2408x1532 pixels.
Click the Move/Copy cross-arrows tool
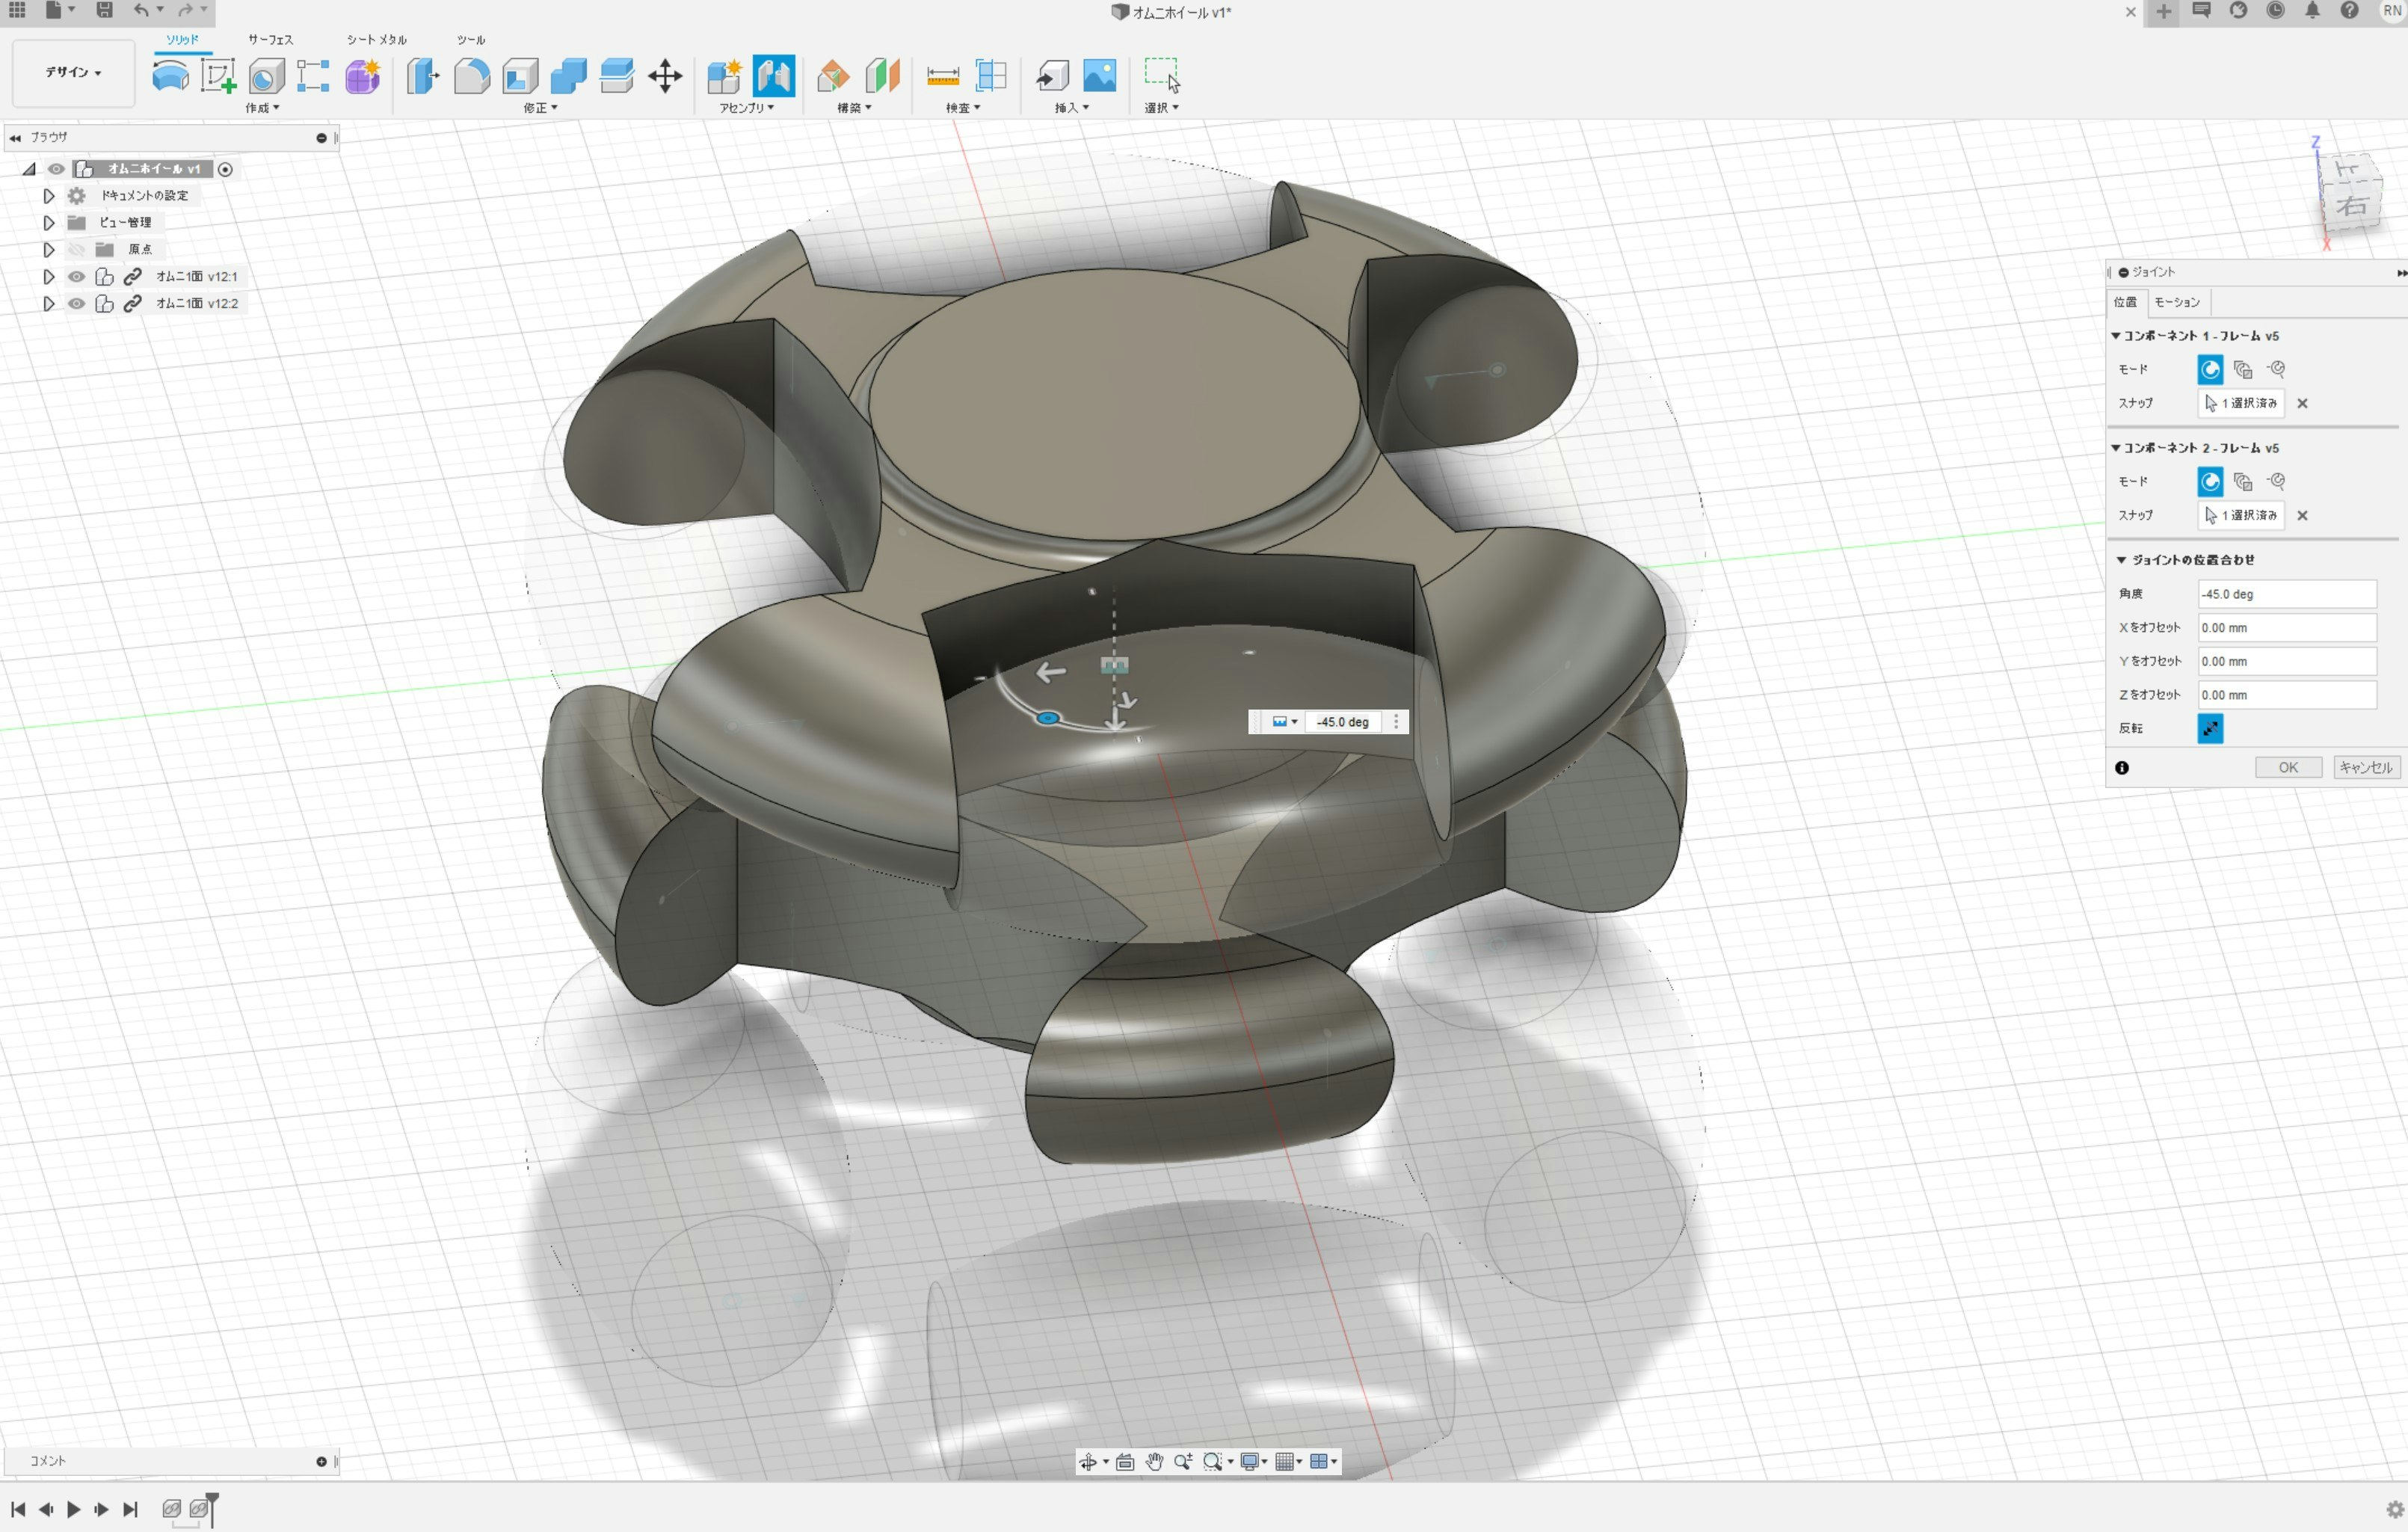coord(665,76)
